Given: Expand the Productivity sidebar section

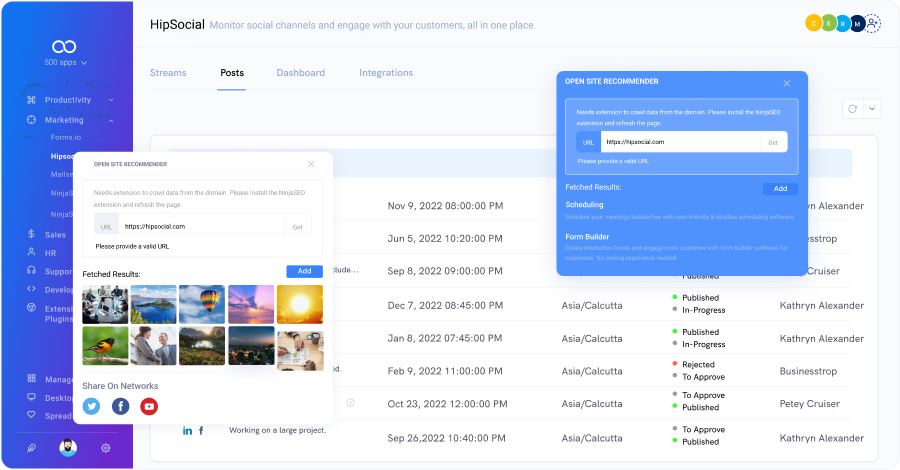Looking at the screenshot, I should (110, 100).
